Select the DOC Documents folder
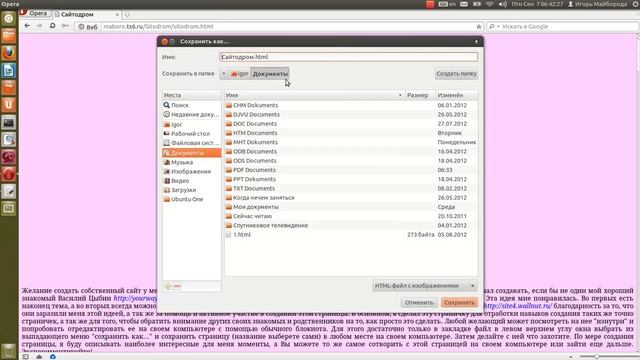 [351, 124]
